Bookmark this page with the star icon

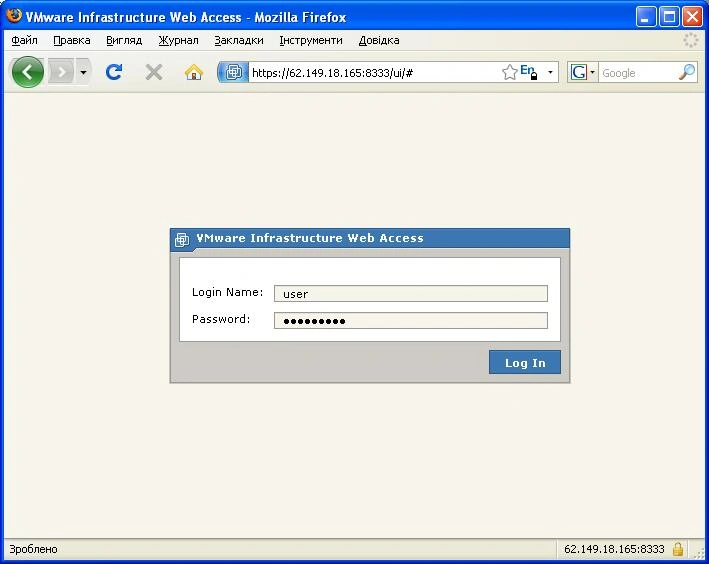(510, 72)
